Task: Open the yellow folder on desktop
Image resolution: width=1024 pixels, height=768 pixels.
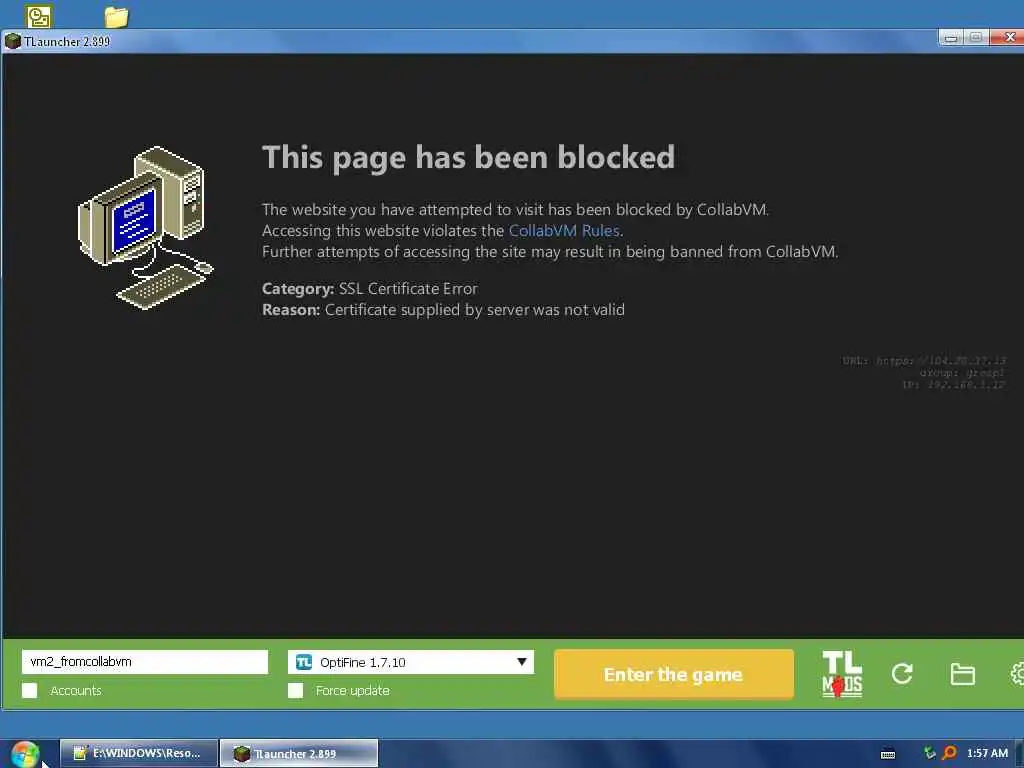Action: [116, 16]
